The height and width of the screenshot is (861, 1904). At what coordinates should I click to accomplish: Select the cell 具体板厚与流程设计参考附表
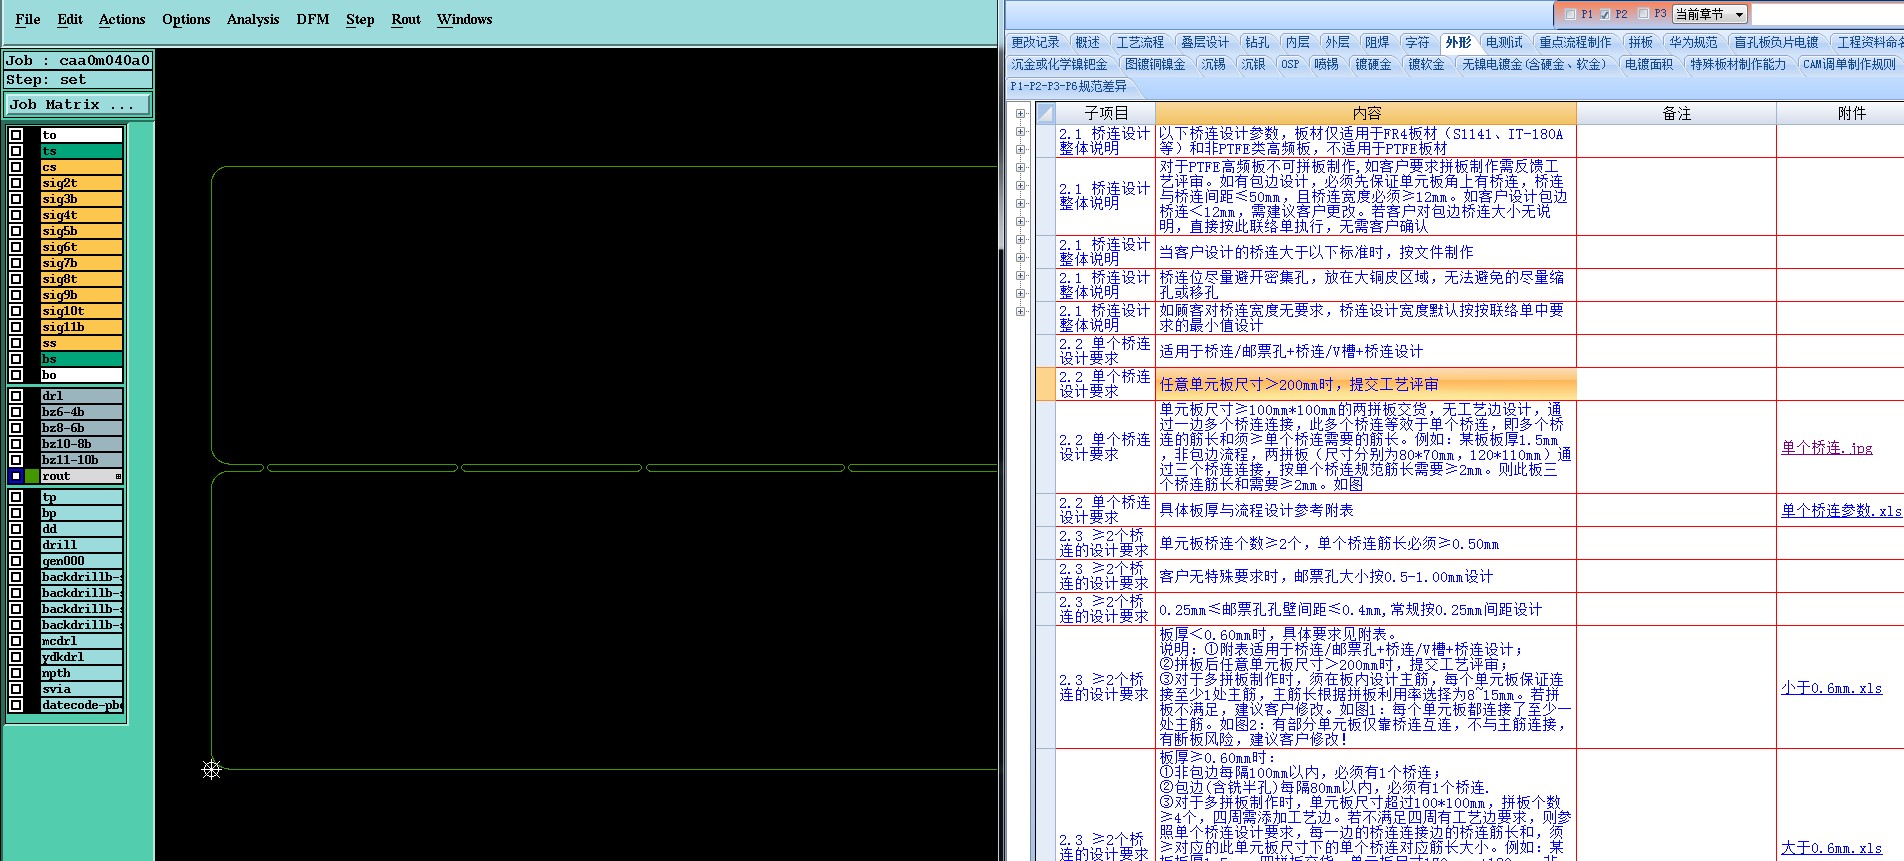[x=1366, y=510]
